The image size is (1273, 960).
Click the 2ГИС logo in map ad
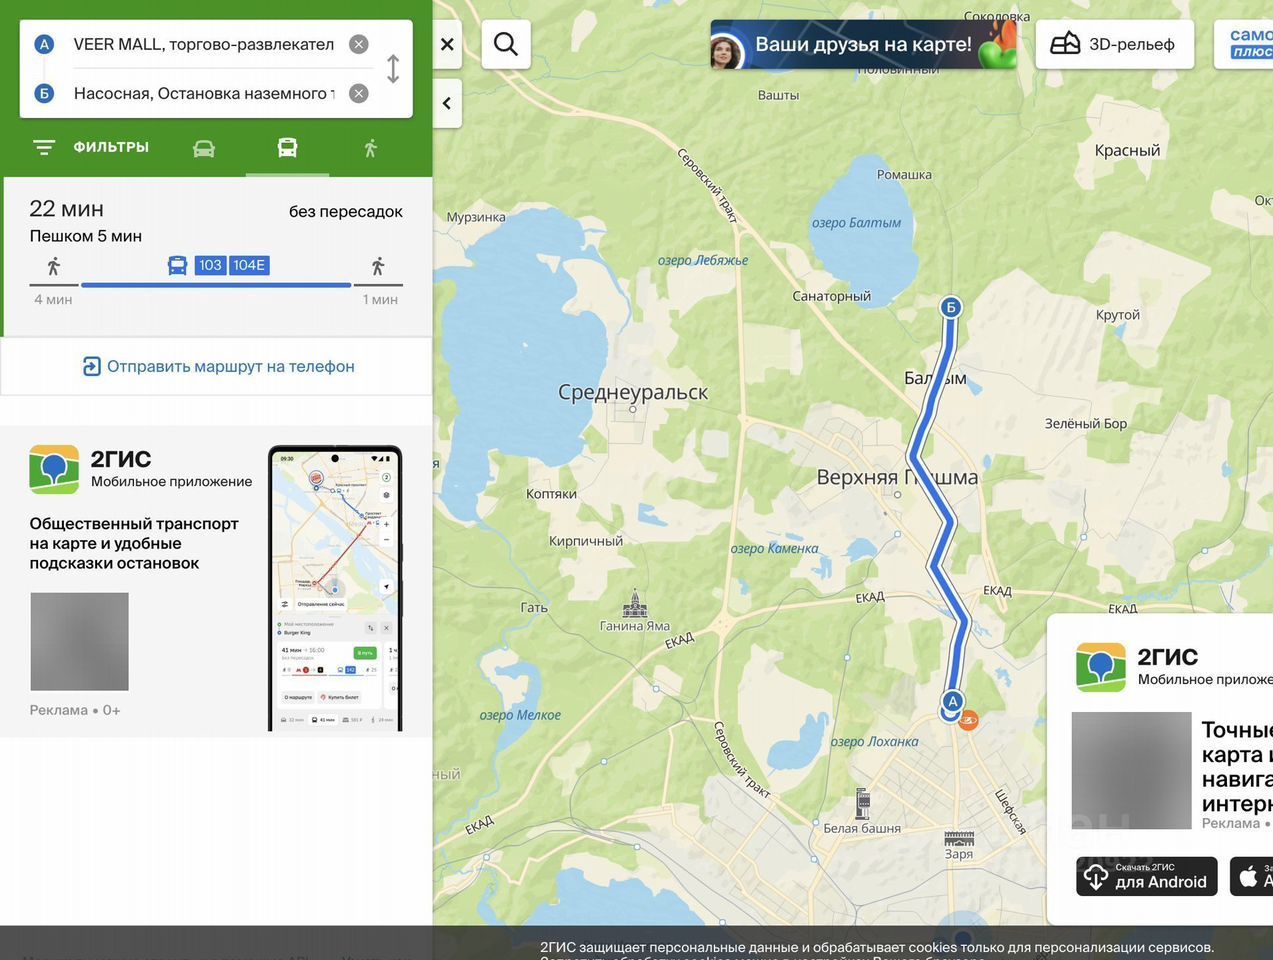coord(1101,667)
